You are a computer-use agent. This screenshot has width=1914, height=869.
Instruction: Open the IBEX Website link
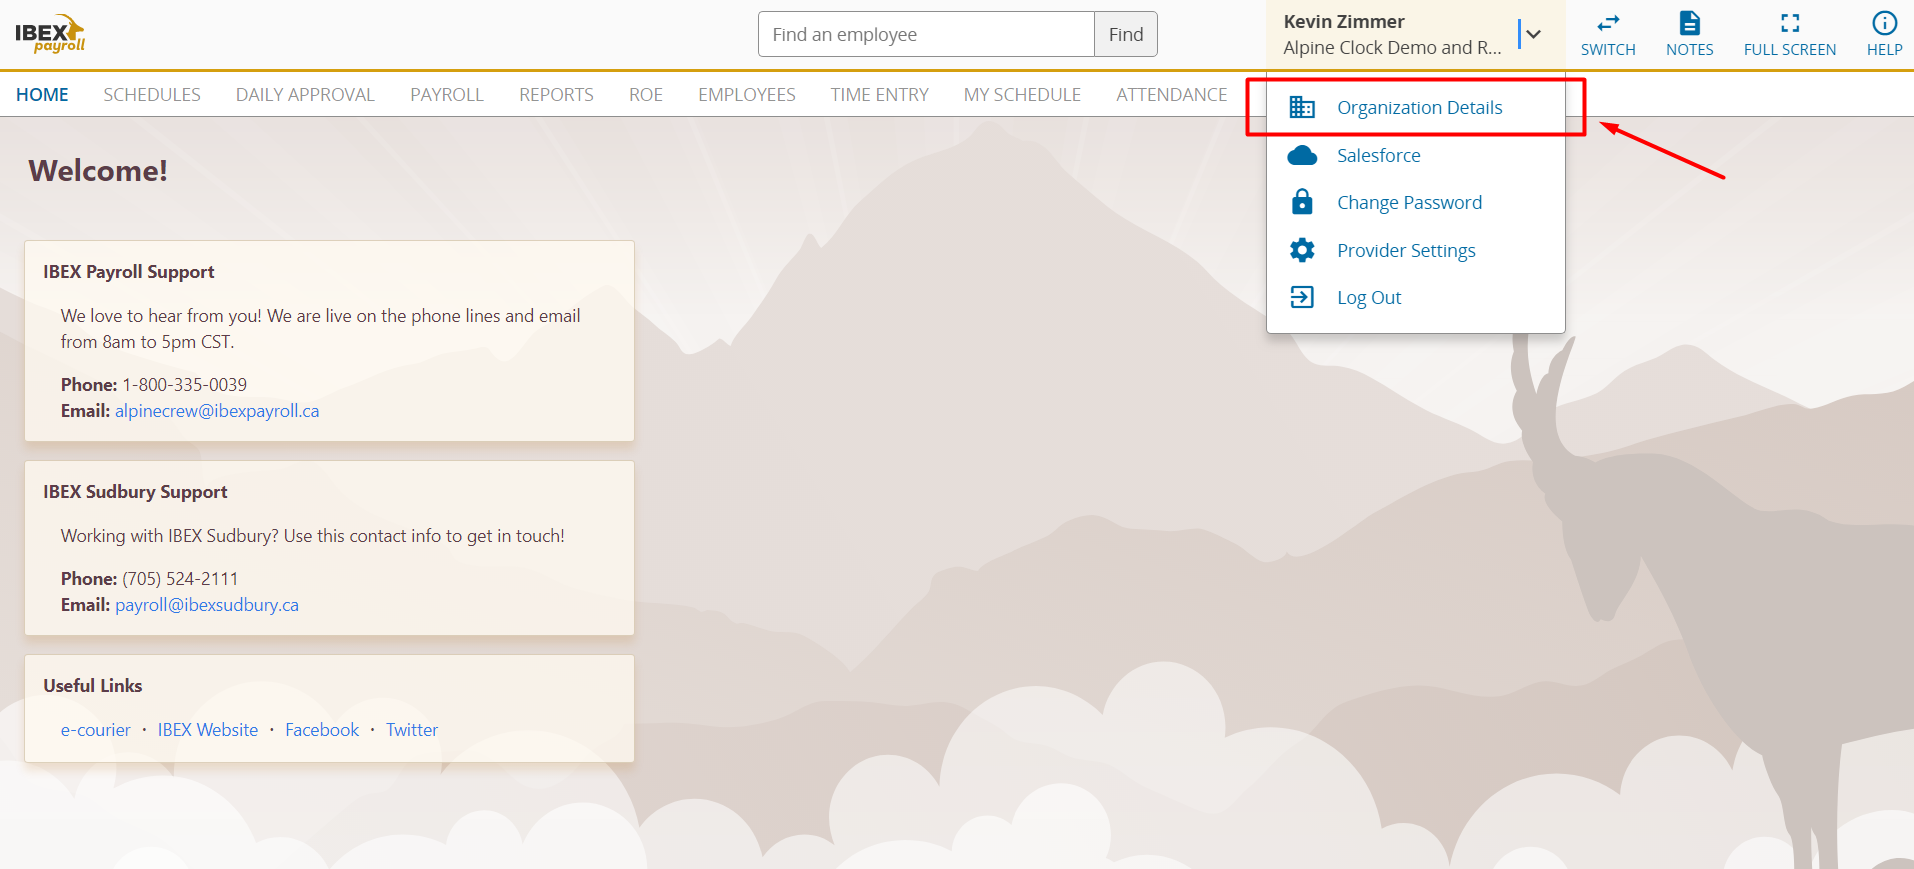[x=208, y=730]
